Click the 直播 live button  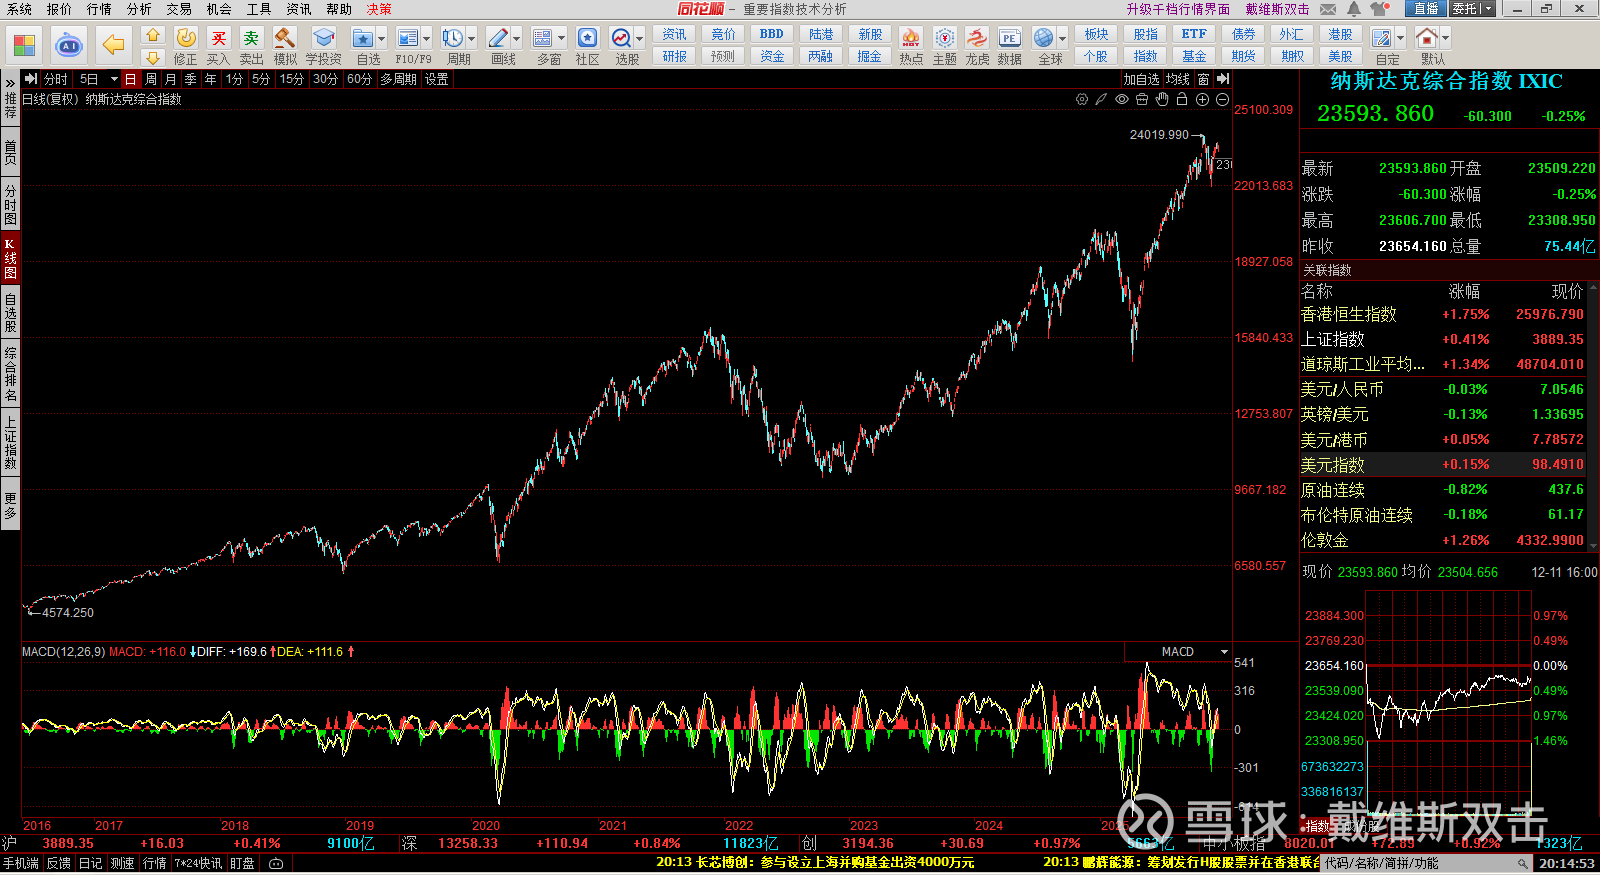pyautogui.click(x=1426, y=9)
